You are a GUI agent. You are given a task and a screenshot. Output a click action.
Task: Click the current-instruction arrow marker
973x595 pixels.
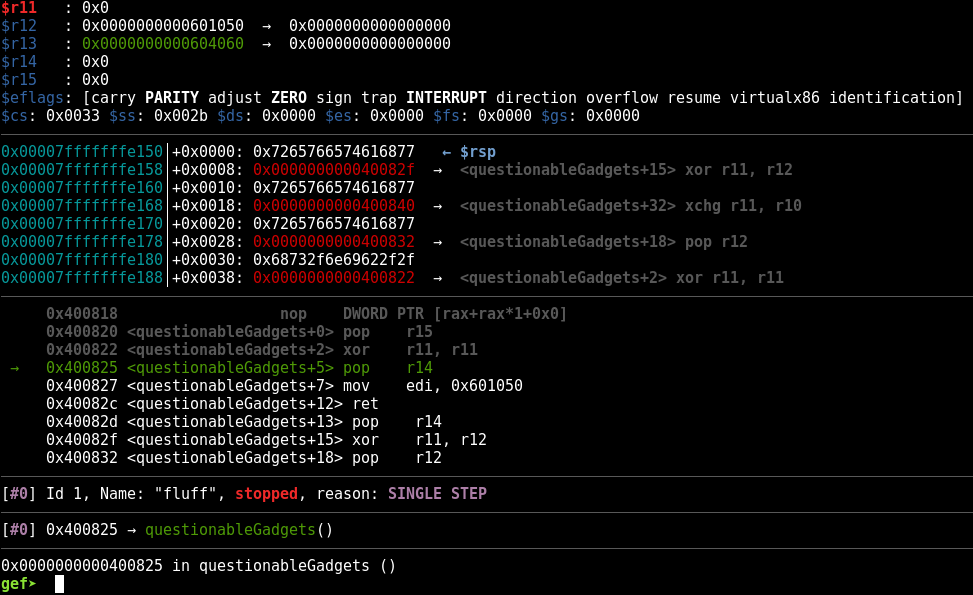pyautogui.click(x=15, y=368)
